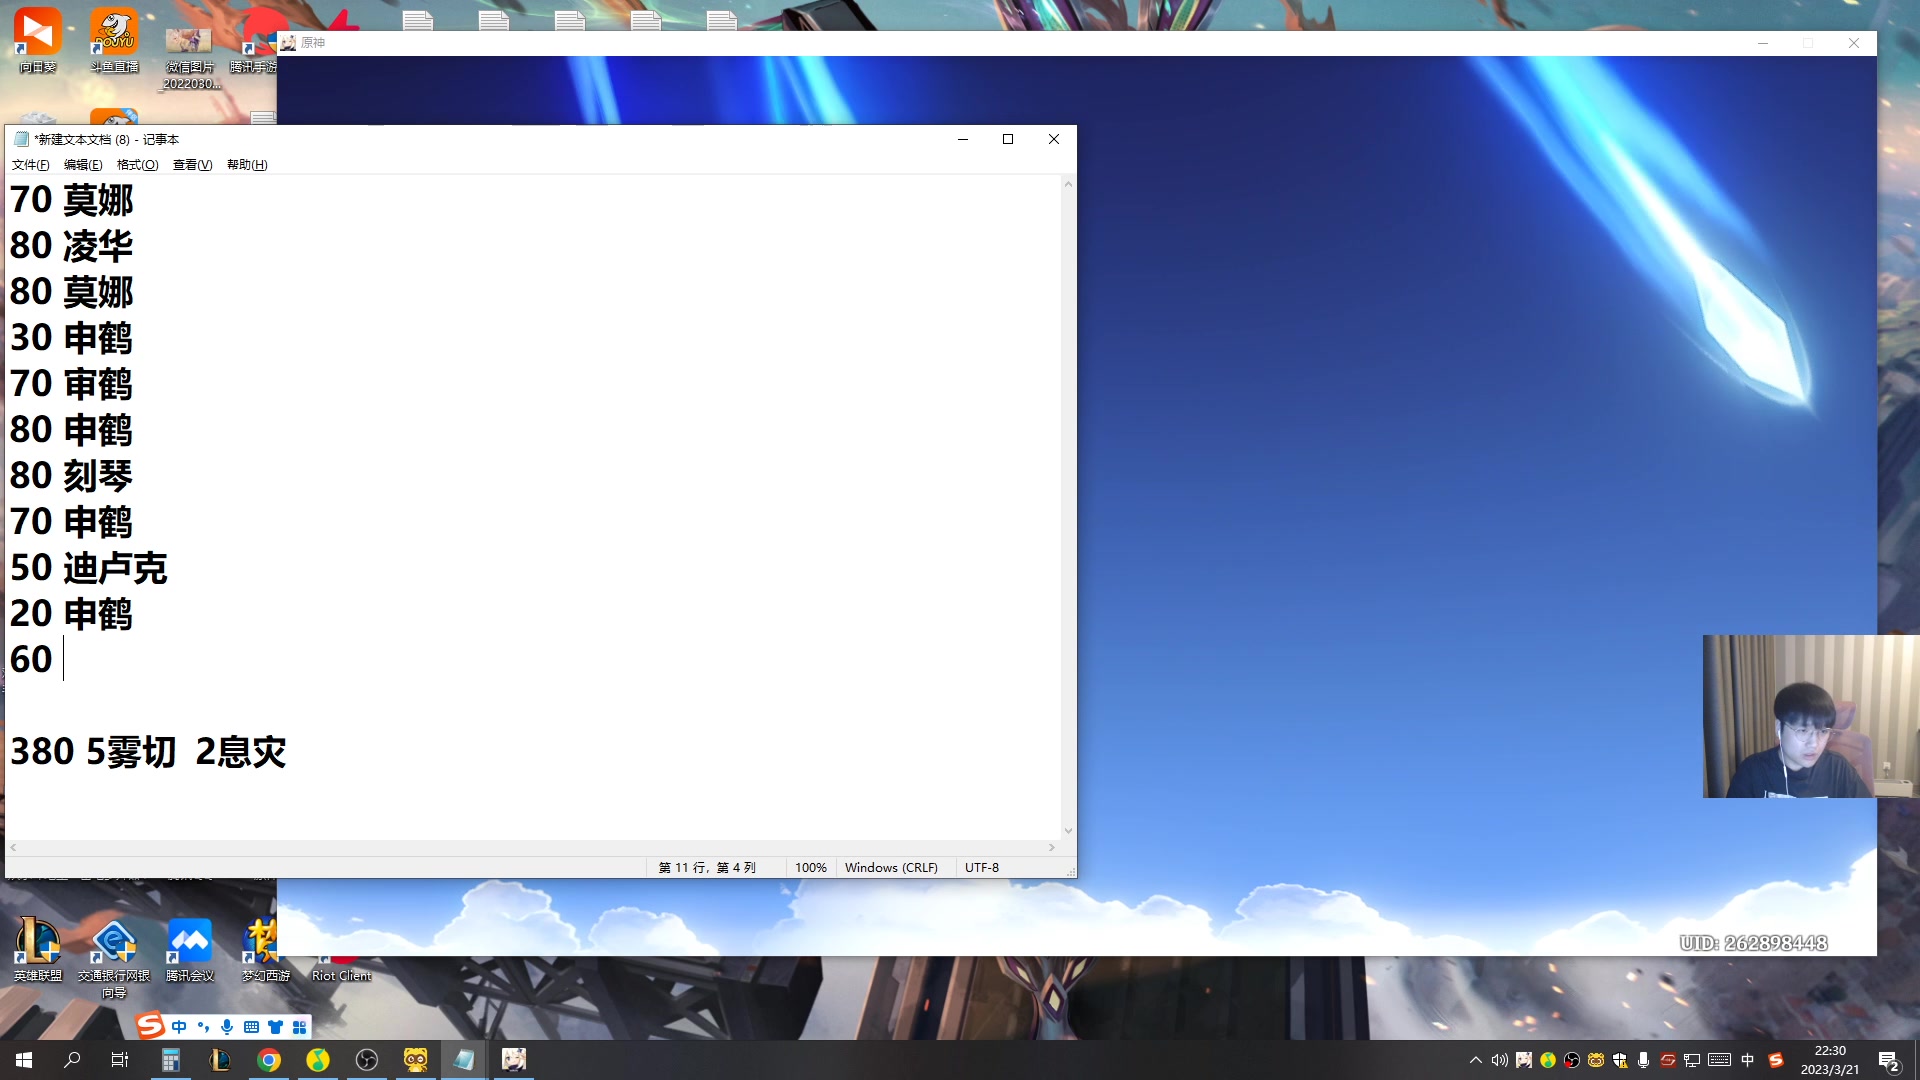Image resolution: width=1920 pixels, height=1080 pixels.
Task: Open the notification center button
Action: tap(1888, 1060)
